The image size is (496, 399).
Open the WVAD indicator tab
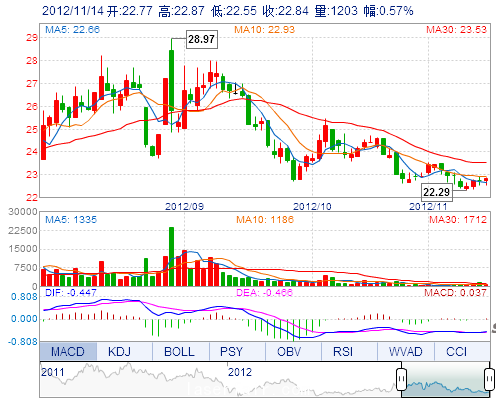[405, 351]
